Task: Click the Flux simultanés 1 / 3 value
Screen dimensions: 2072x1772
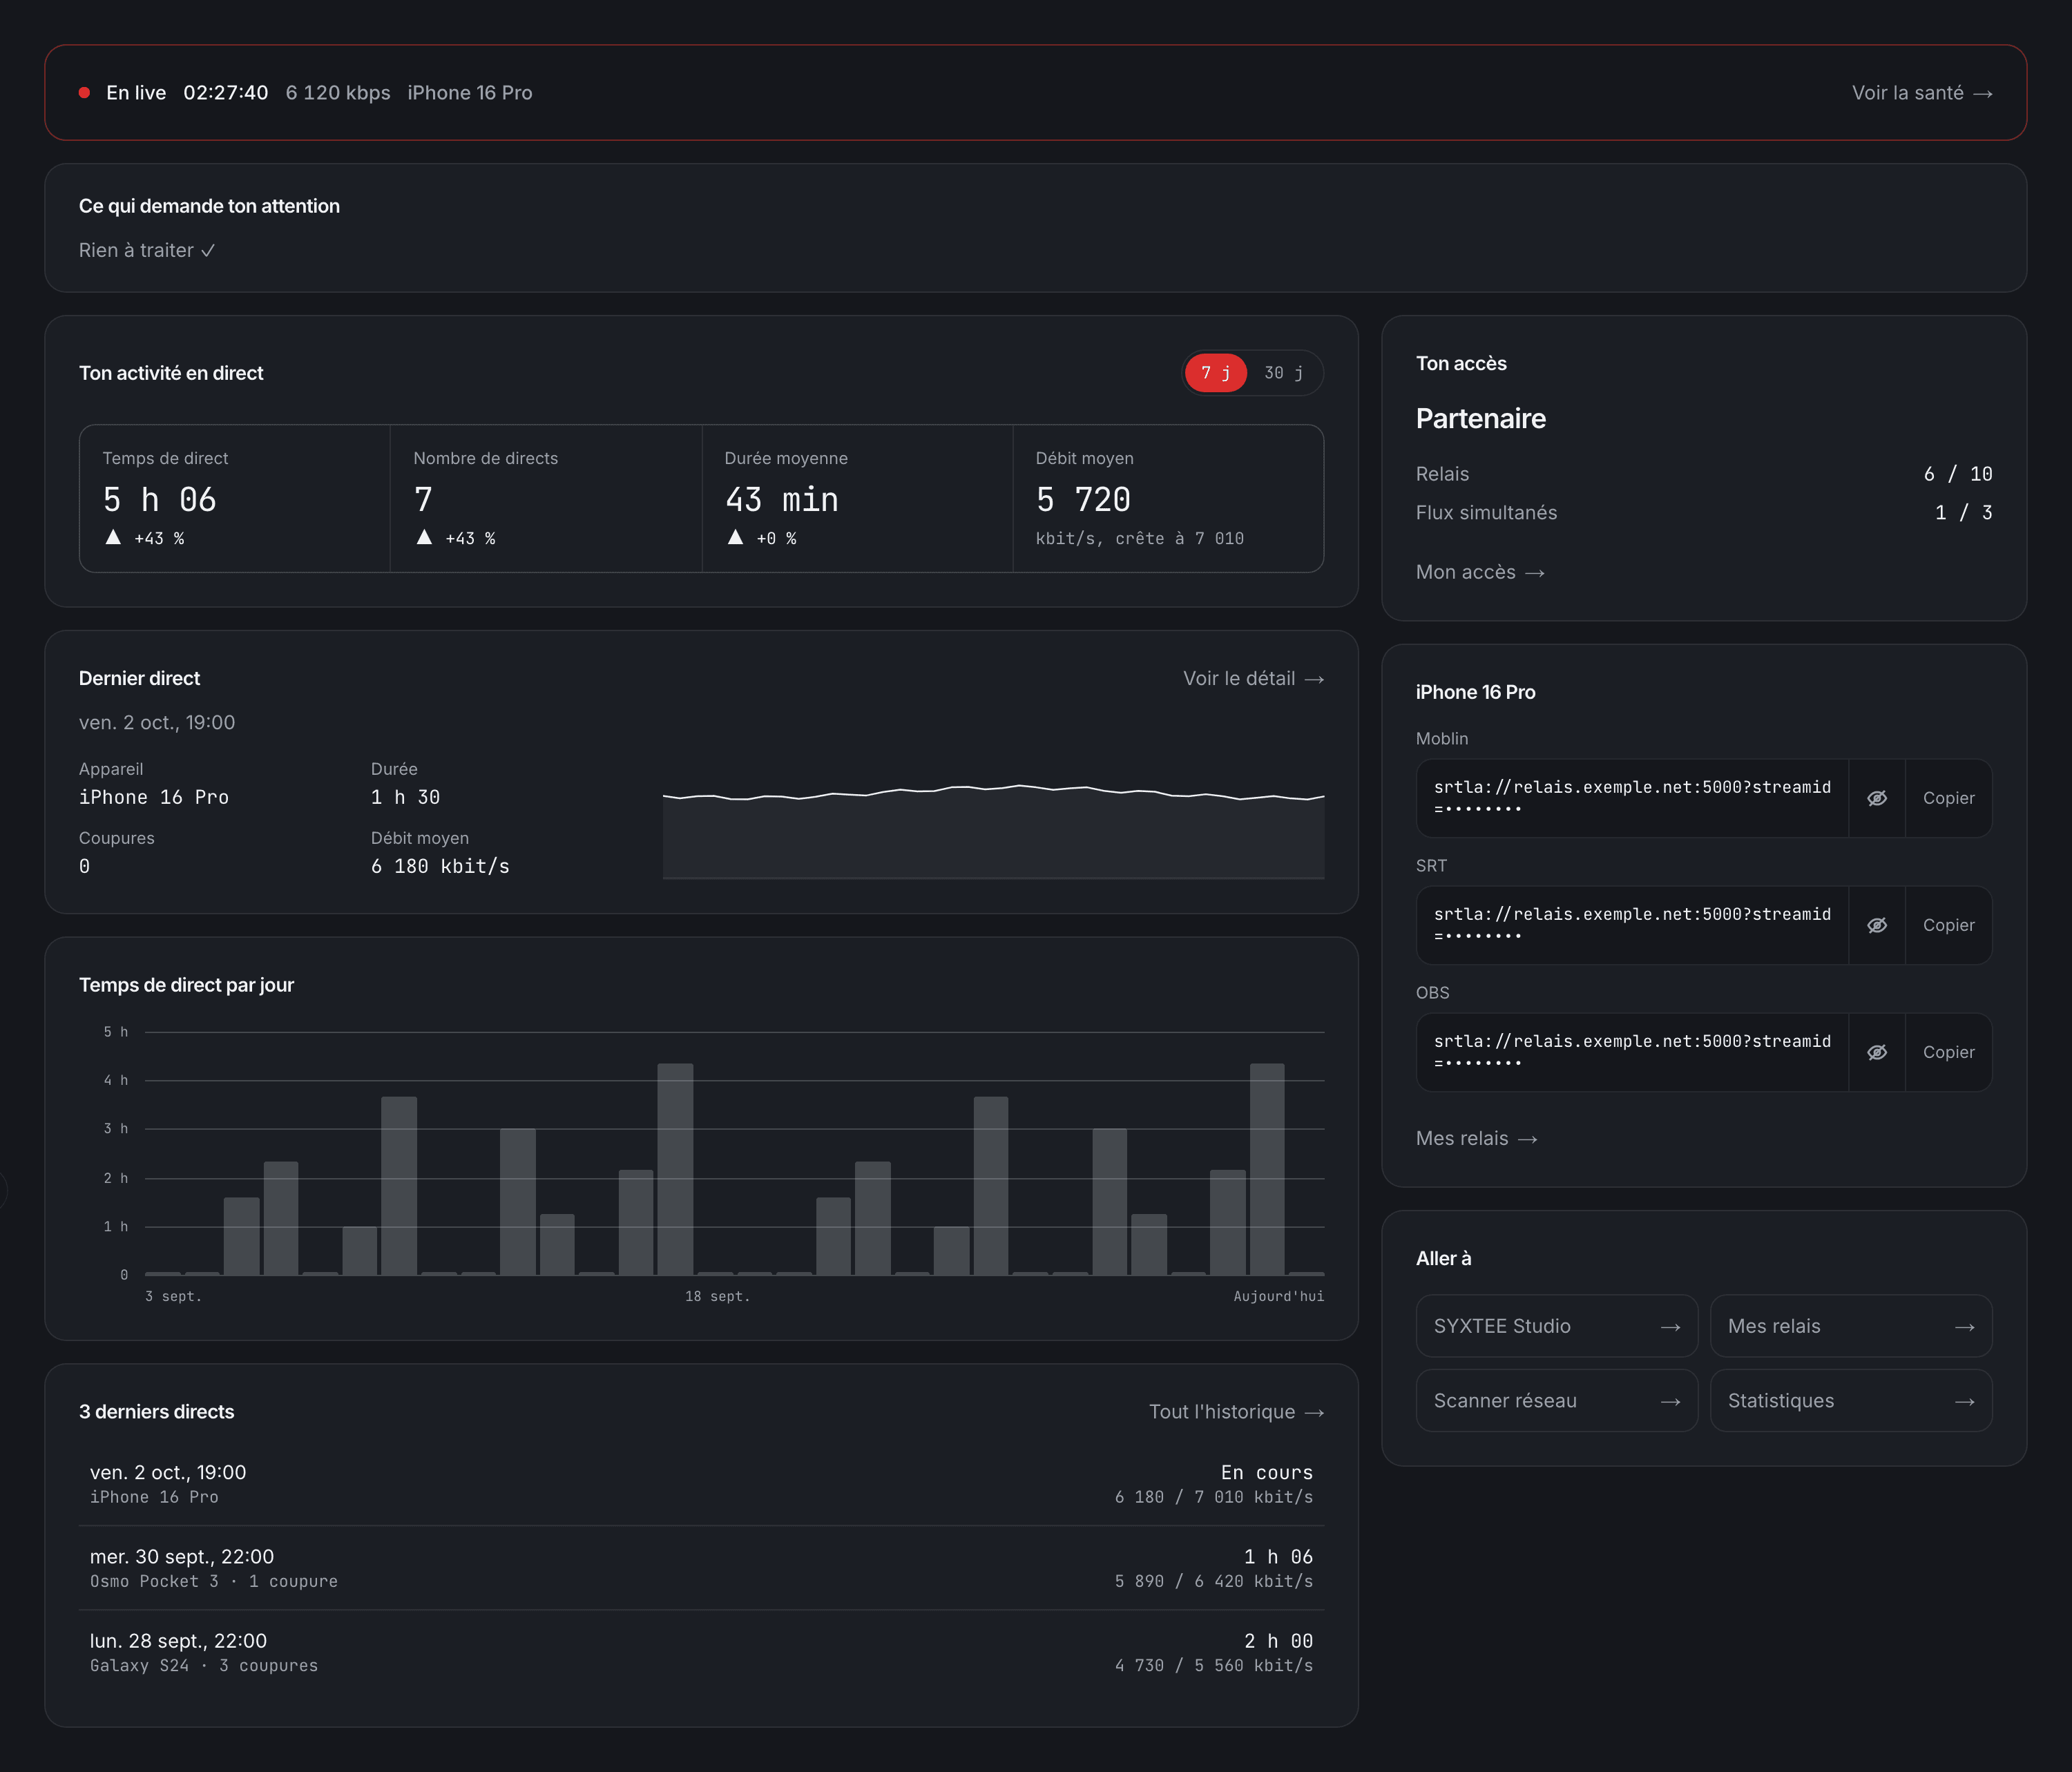Action: (1963, 512)
